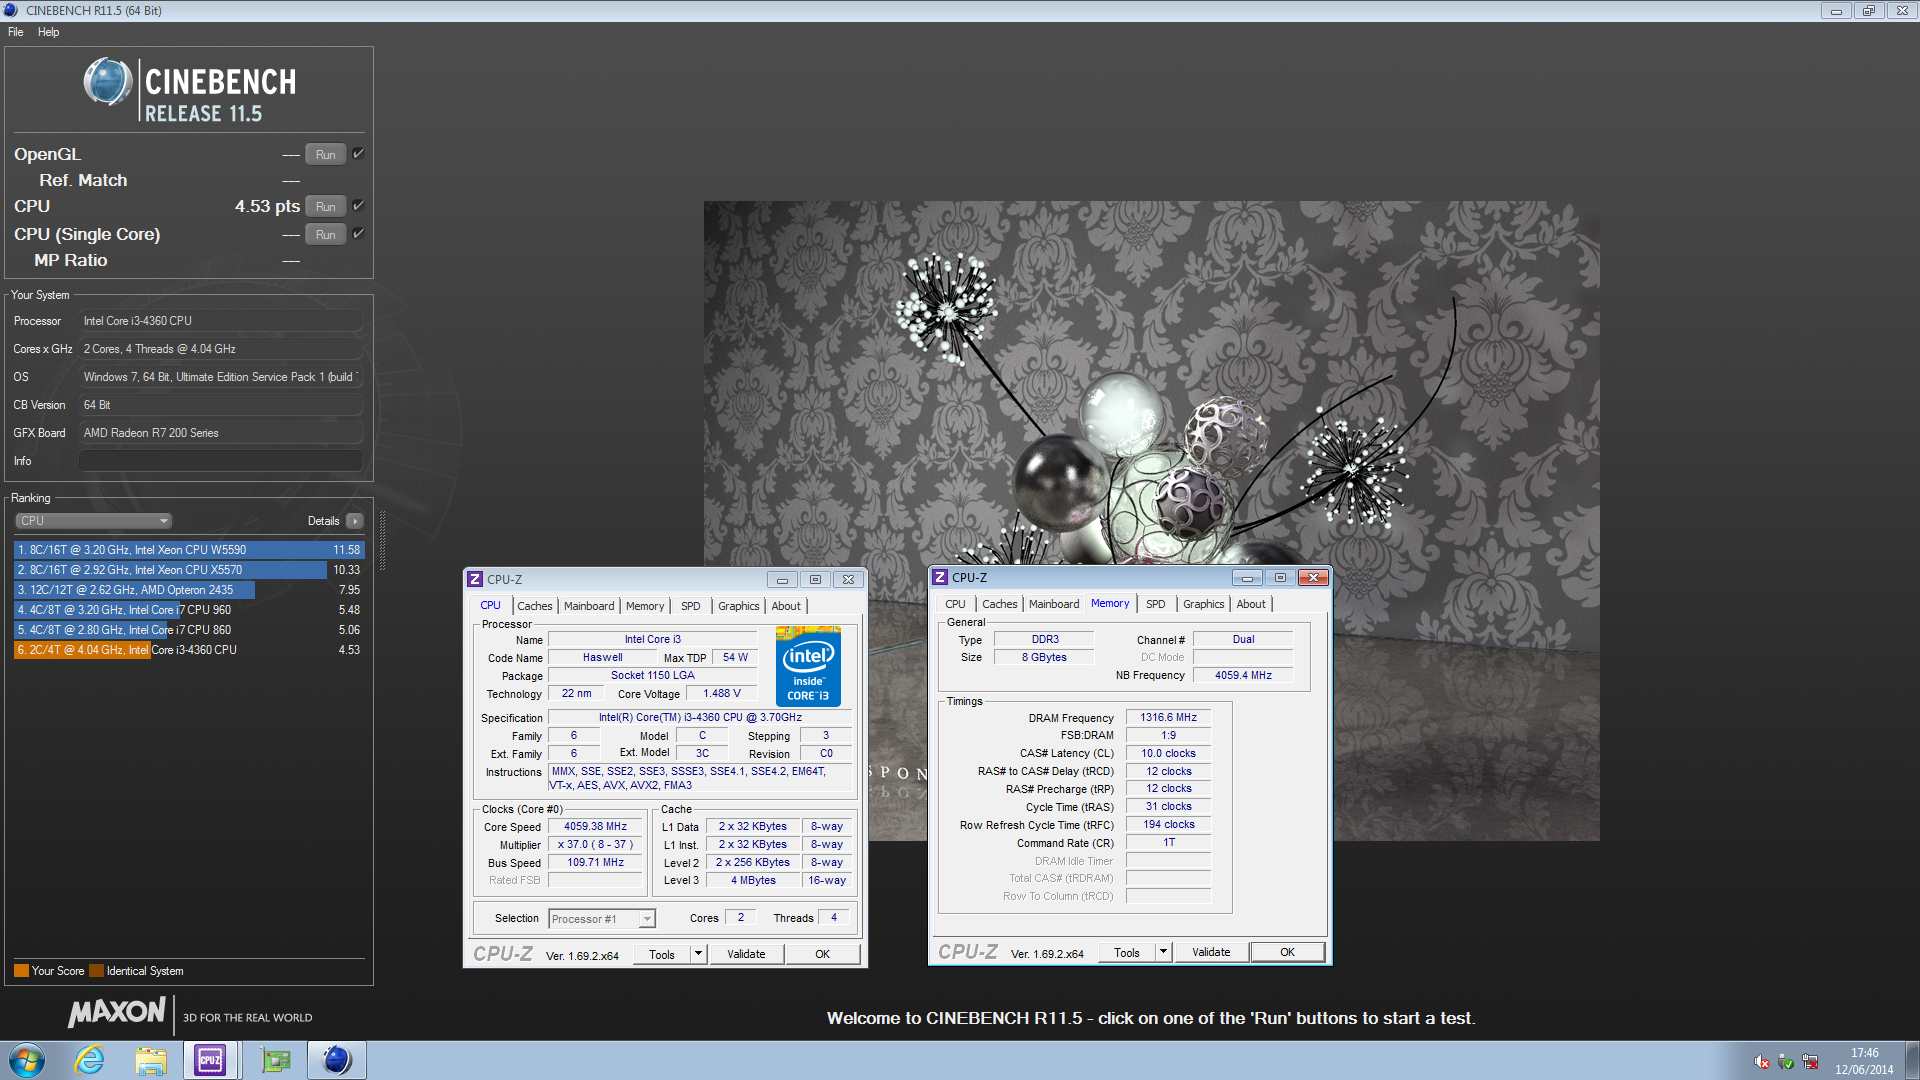Switch to Graphics tab in left CPU-Z window

(739, 606)
